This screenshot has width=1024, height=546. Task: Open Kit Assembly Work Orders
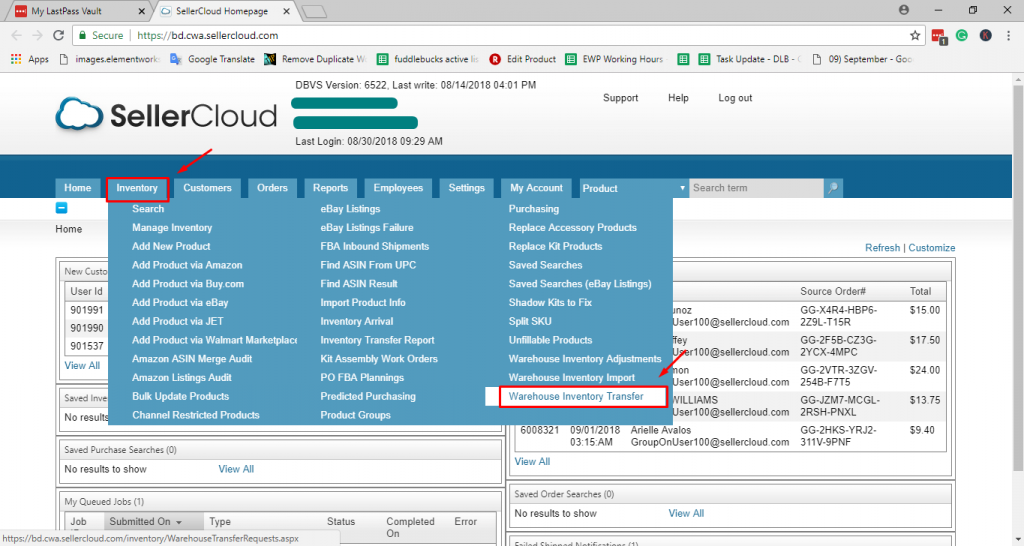point(379,359)
